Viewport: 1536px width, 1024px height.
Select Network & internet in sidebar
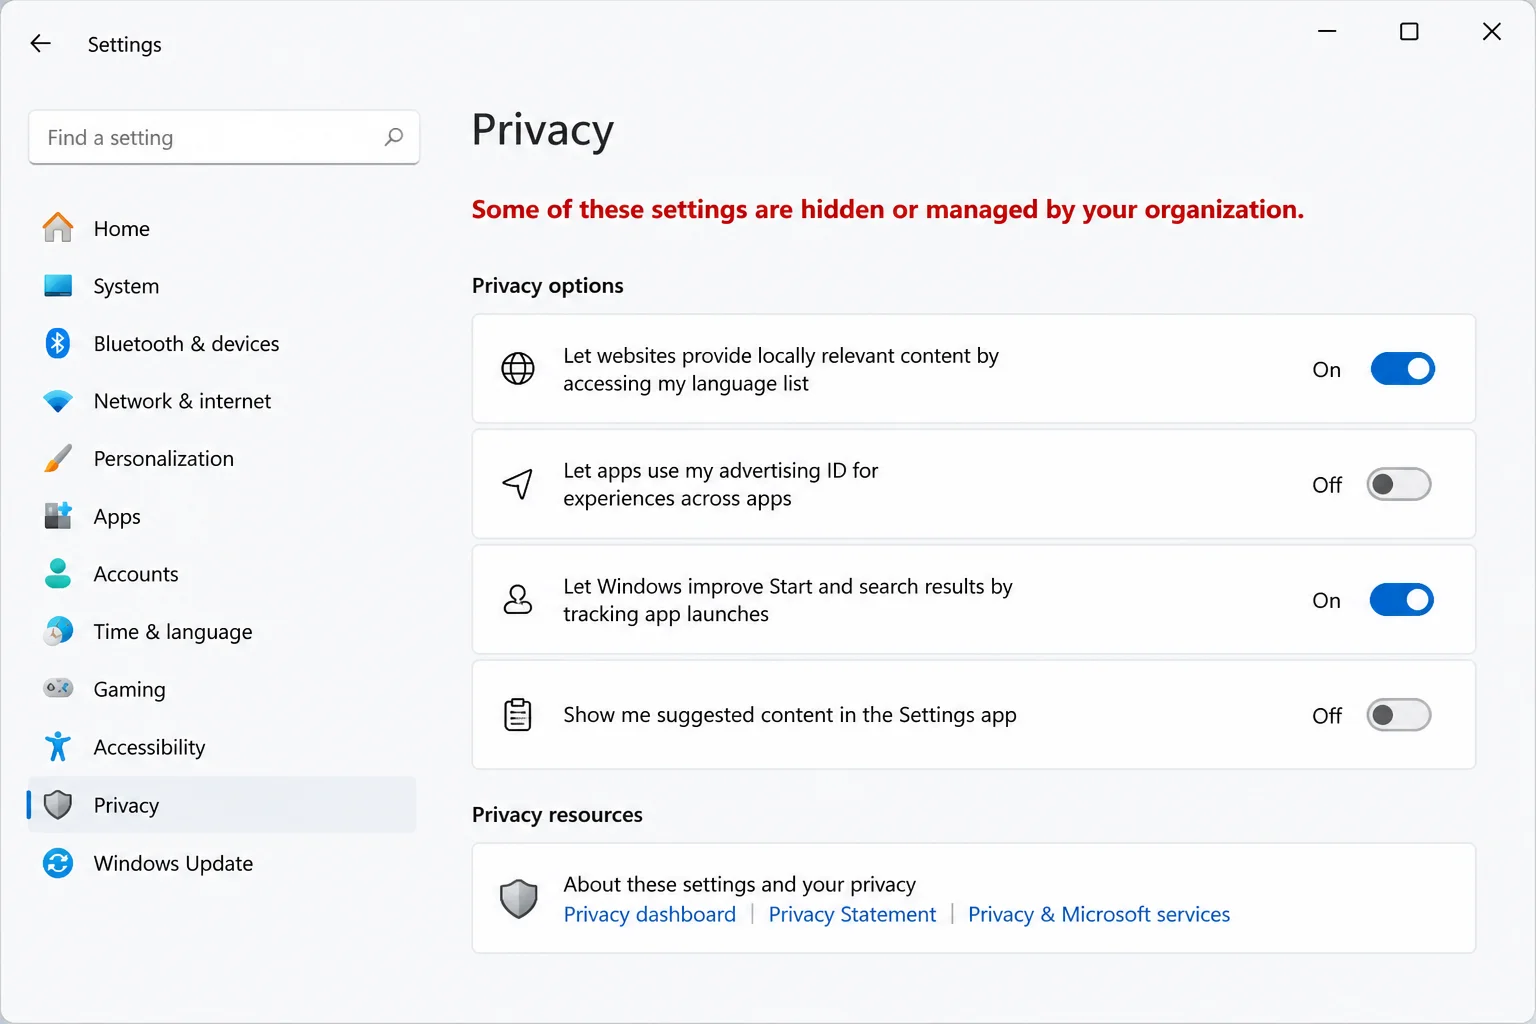222,401
